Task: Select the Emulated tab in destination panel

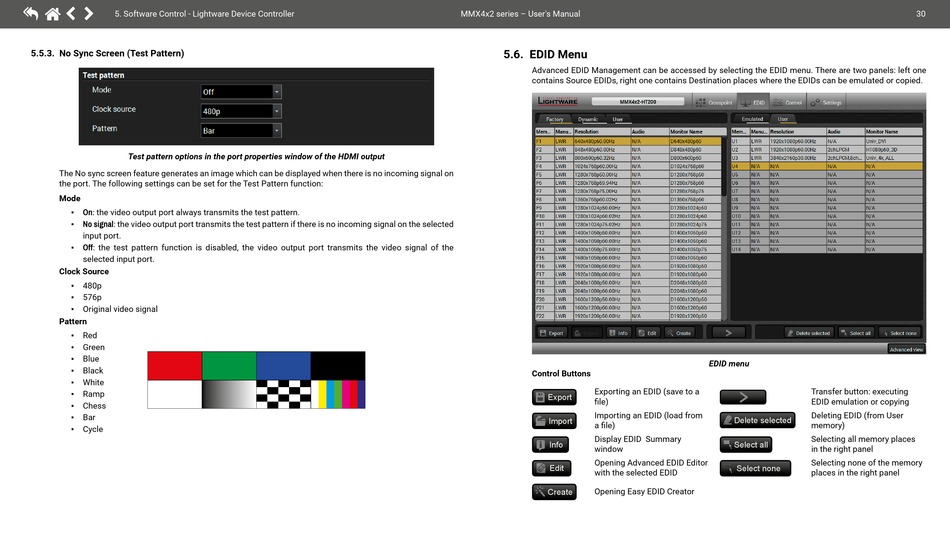Action: pos(752,119)
